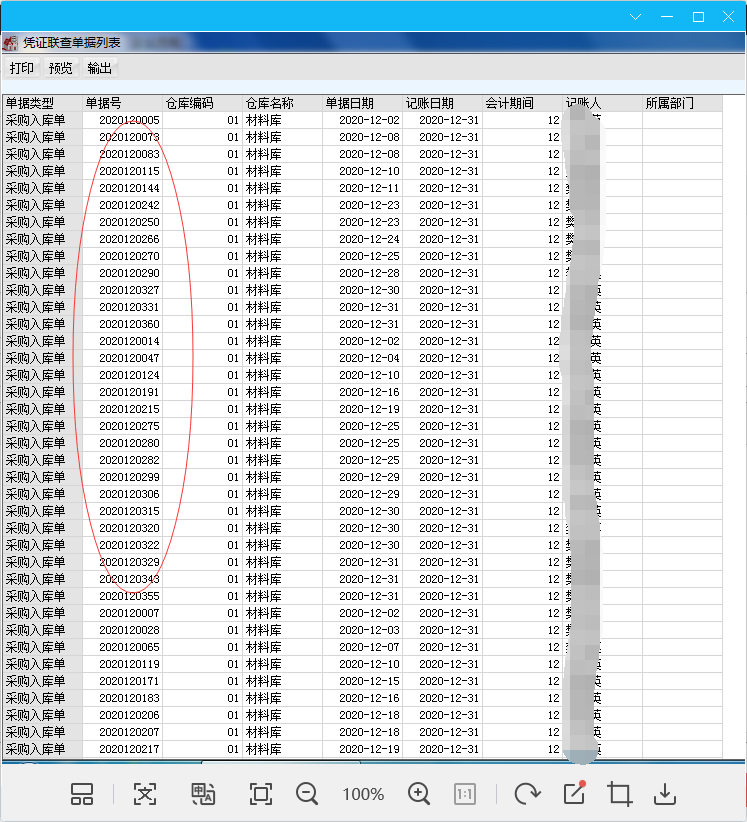
Task: Select document number 2020120280
Action: pos(129,443)
